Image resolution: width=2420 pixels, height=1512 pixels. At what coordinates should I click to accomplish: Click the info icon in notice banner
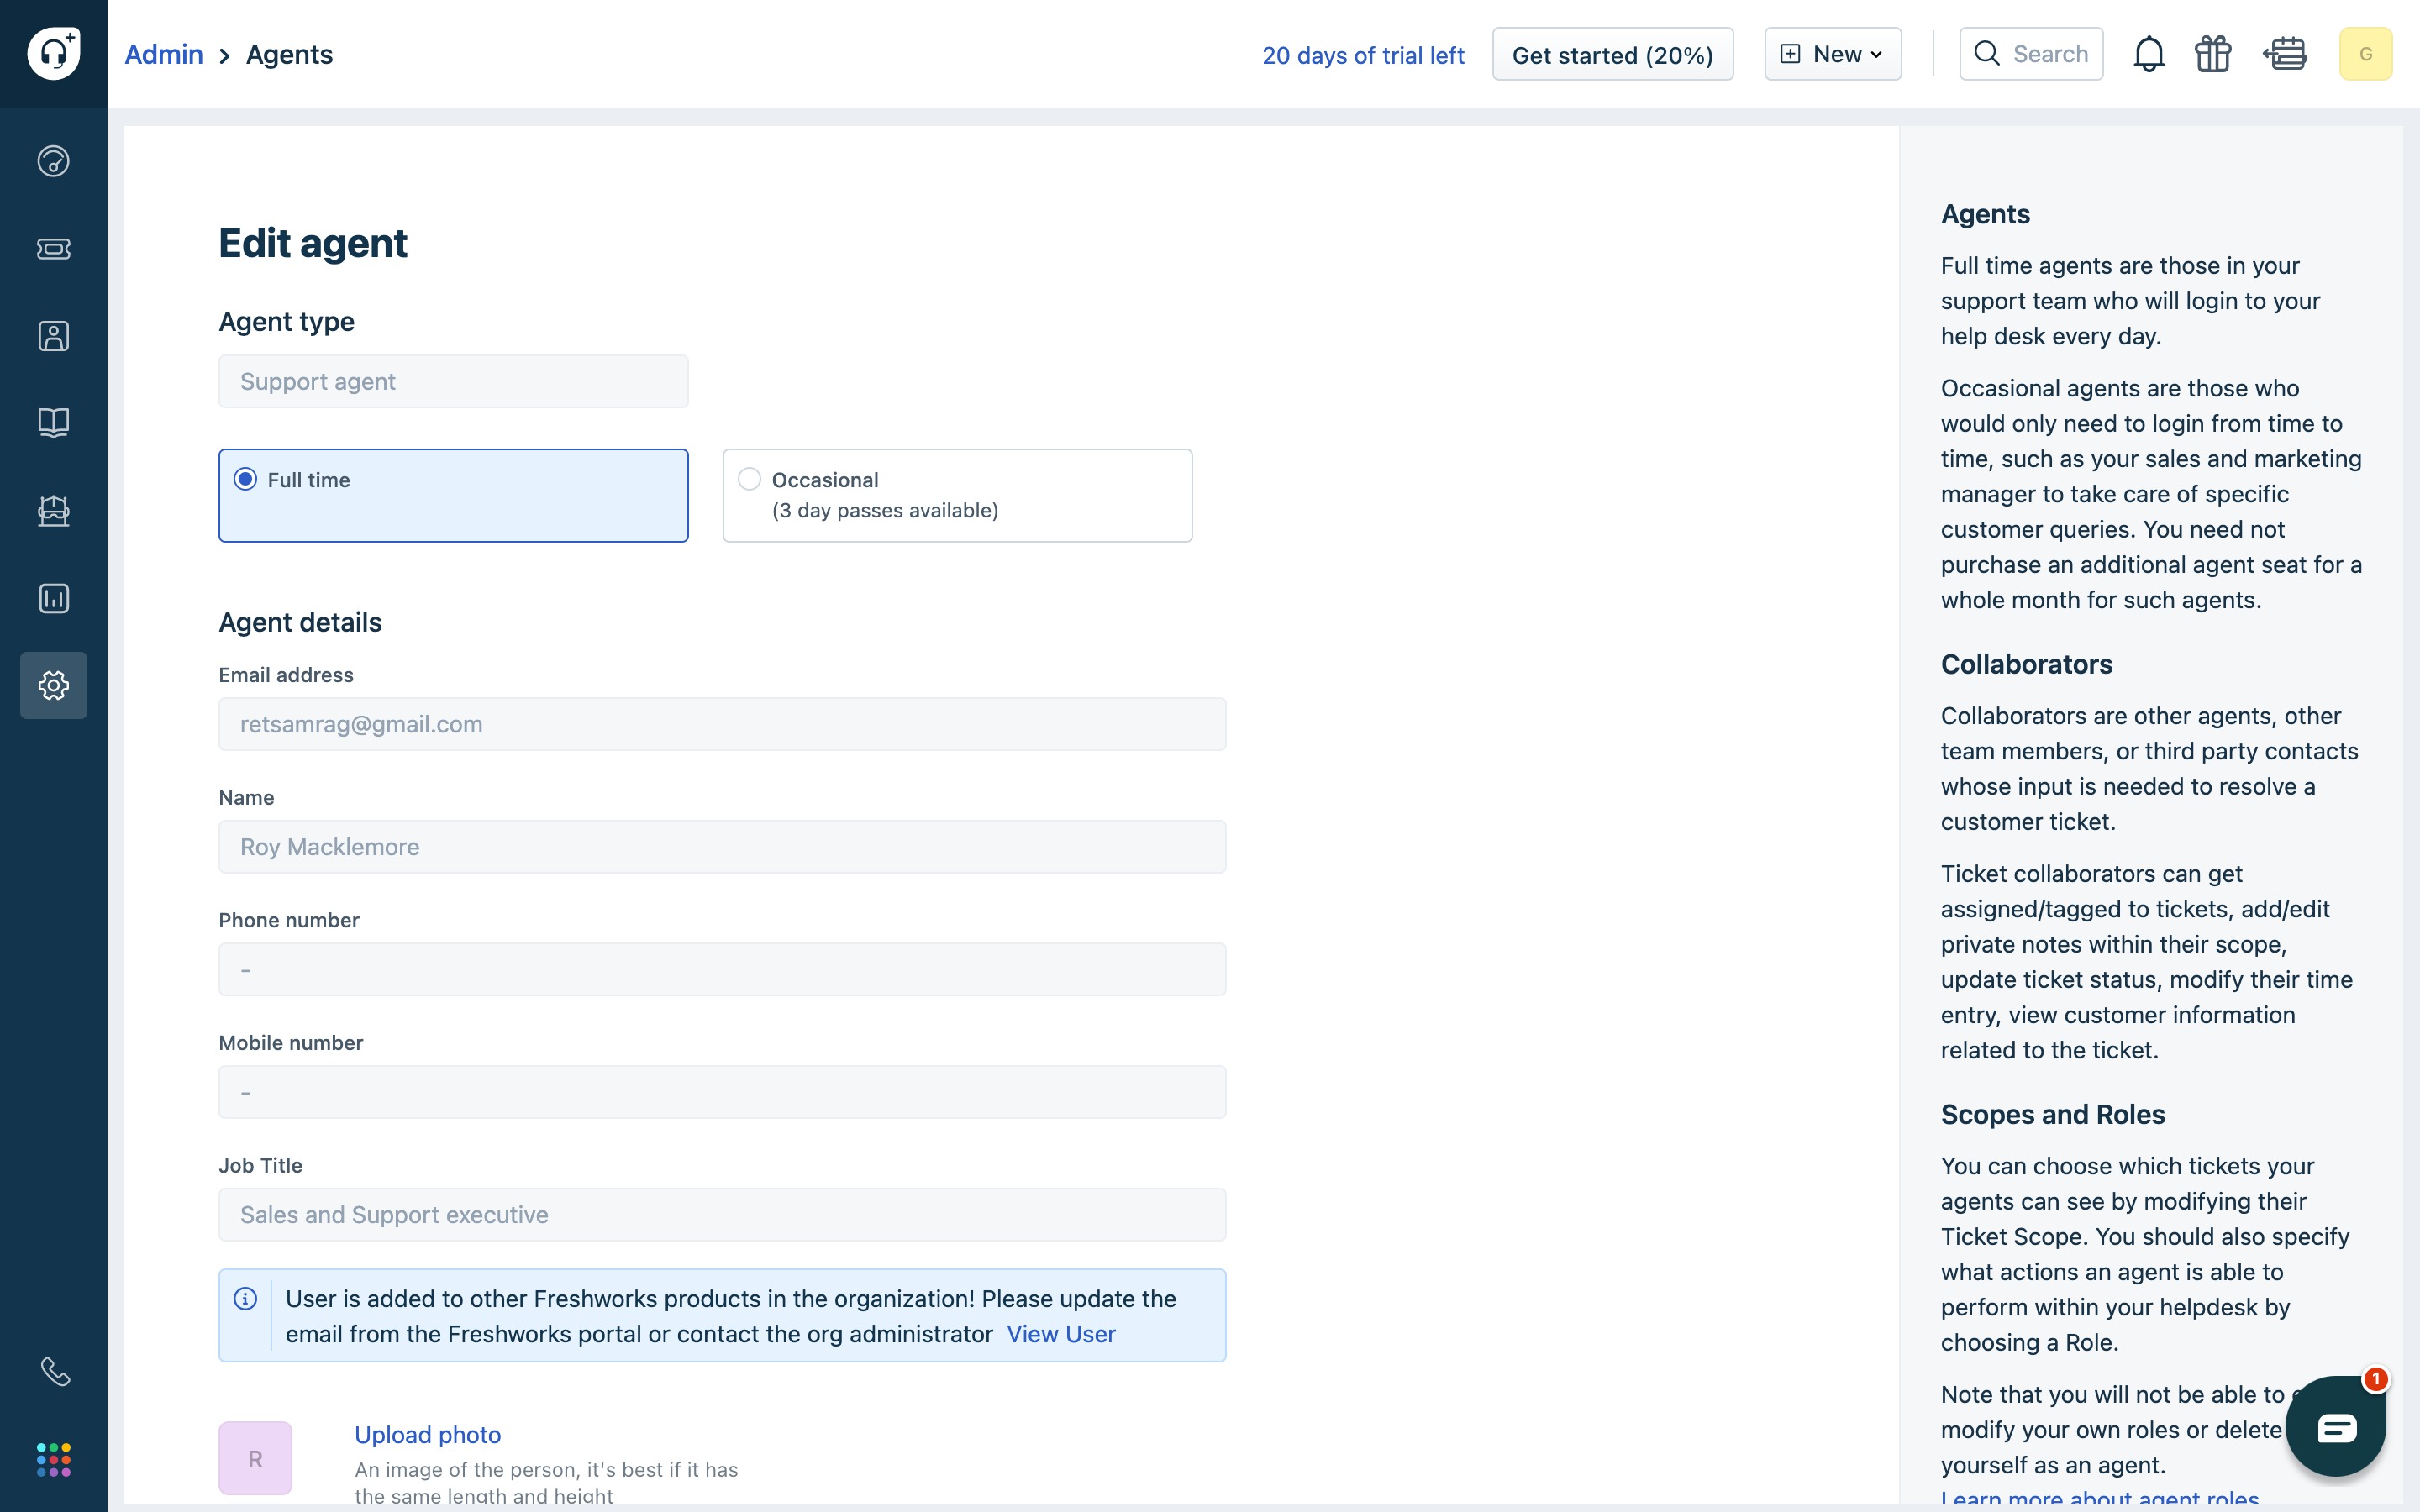tap(245, 1298)
